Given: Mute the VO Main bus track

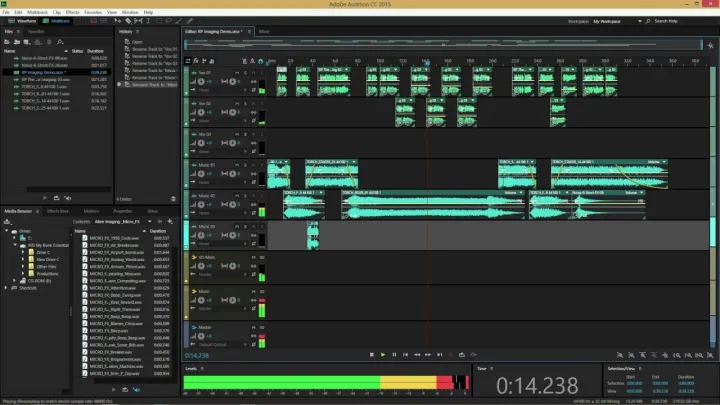Looking at the screenshot, I should 253,257.
